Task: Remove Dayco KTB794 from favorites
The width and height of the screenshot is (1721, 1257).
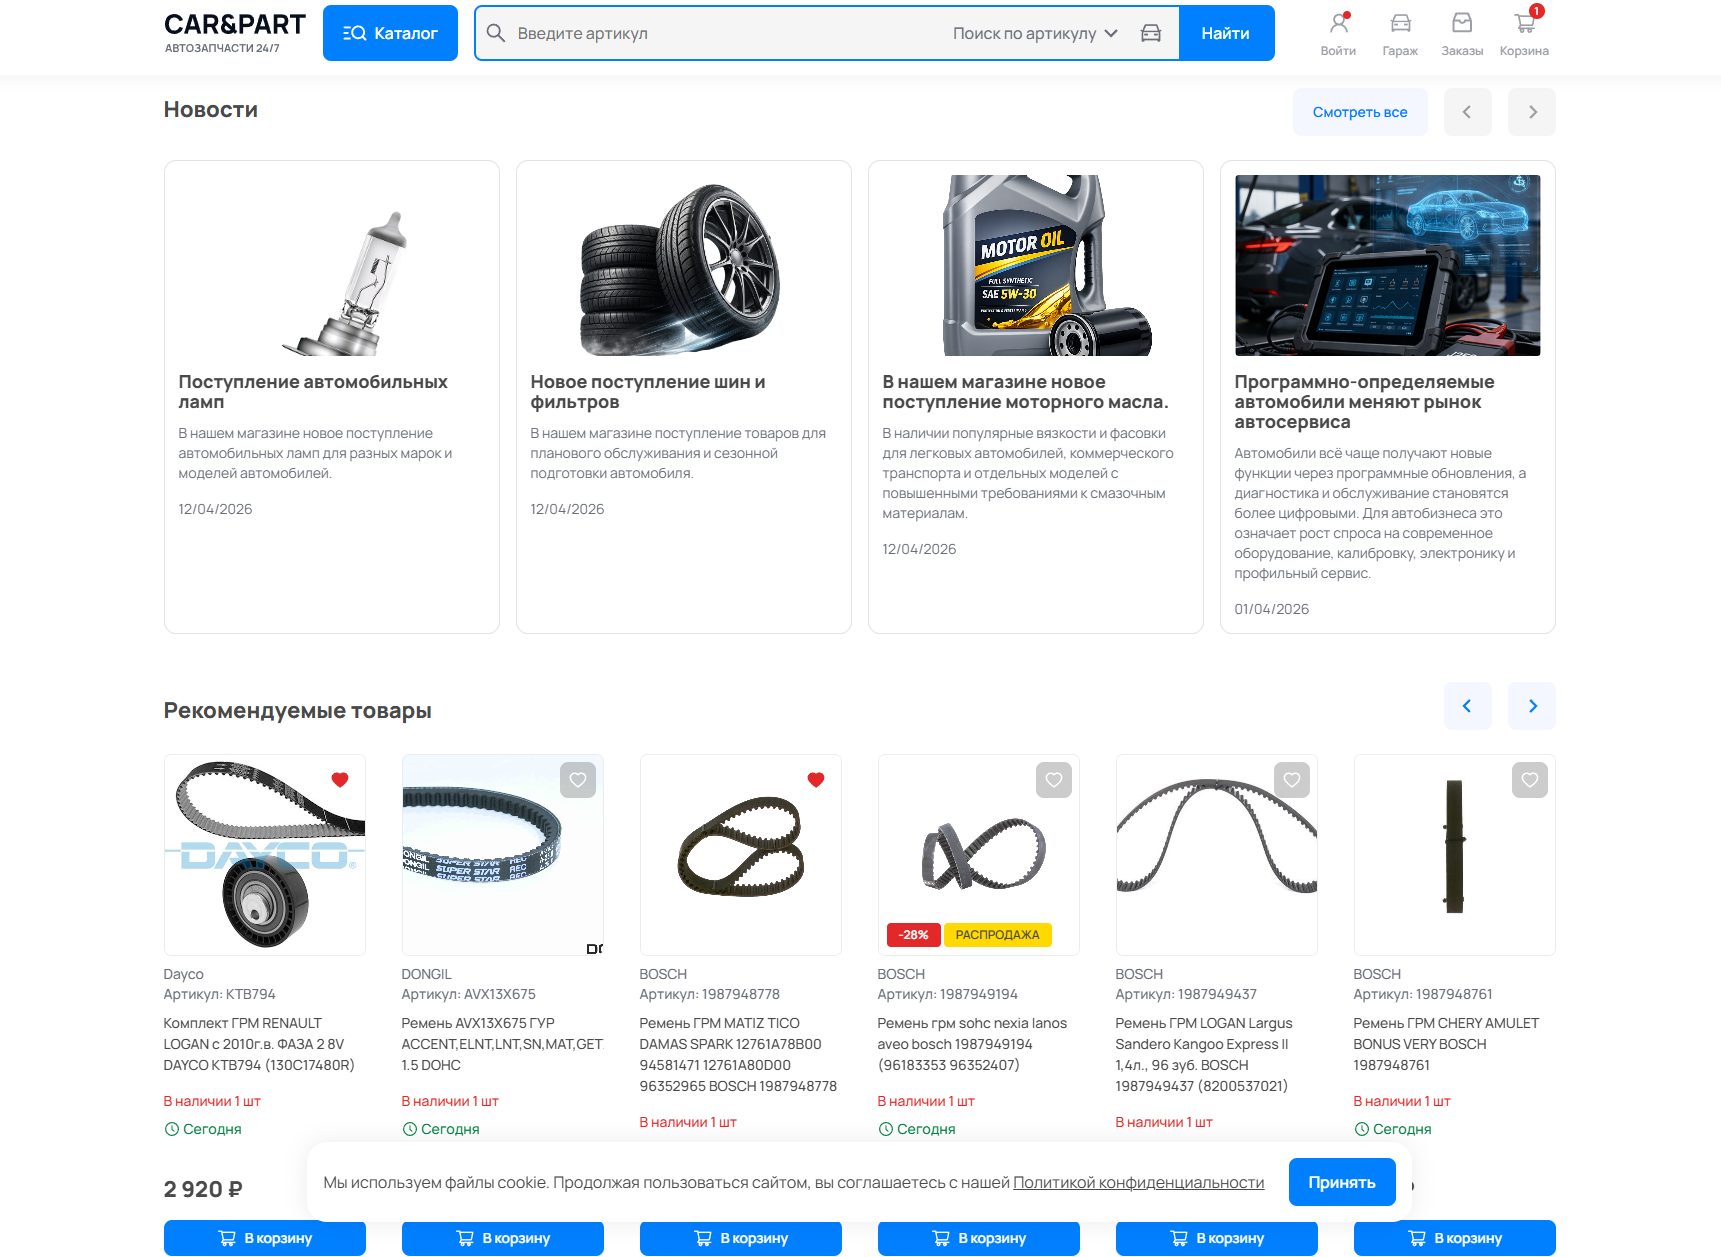Action: [340, 780]
